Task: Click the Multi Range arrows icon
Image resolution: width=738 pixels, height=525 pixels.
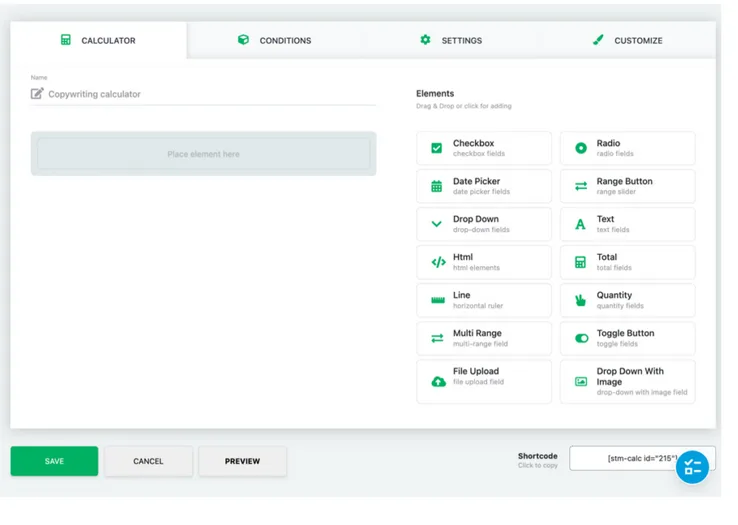Action: pyautogui.click(x=437, y=338)
